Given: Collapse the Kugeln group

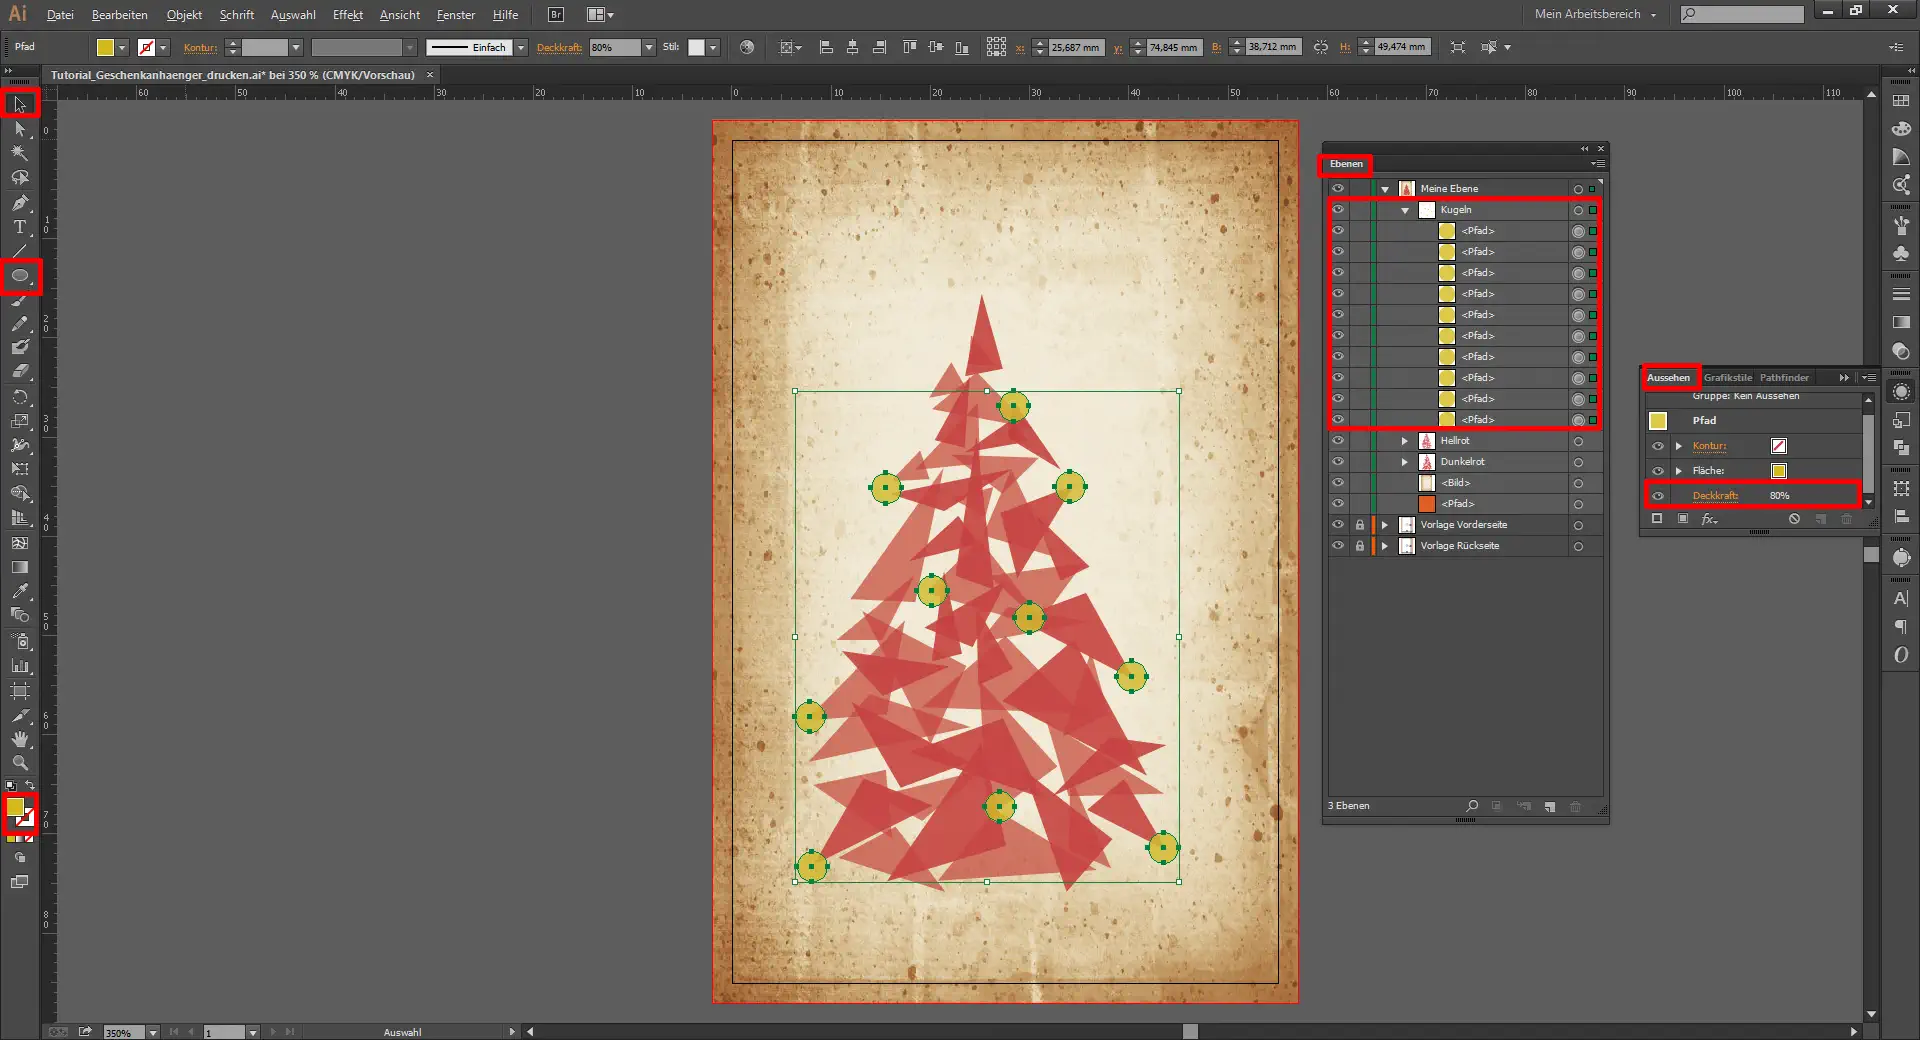Looking at the screenshot, I should coord(1405,210).
